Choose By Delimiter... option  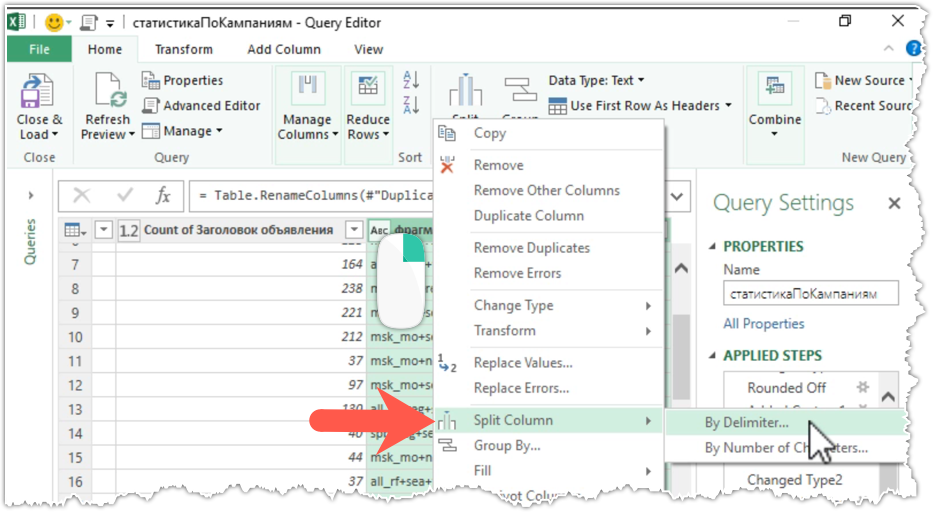tap(785, 422)
